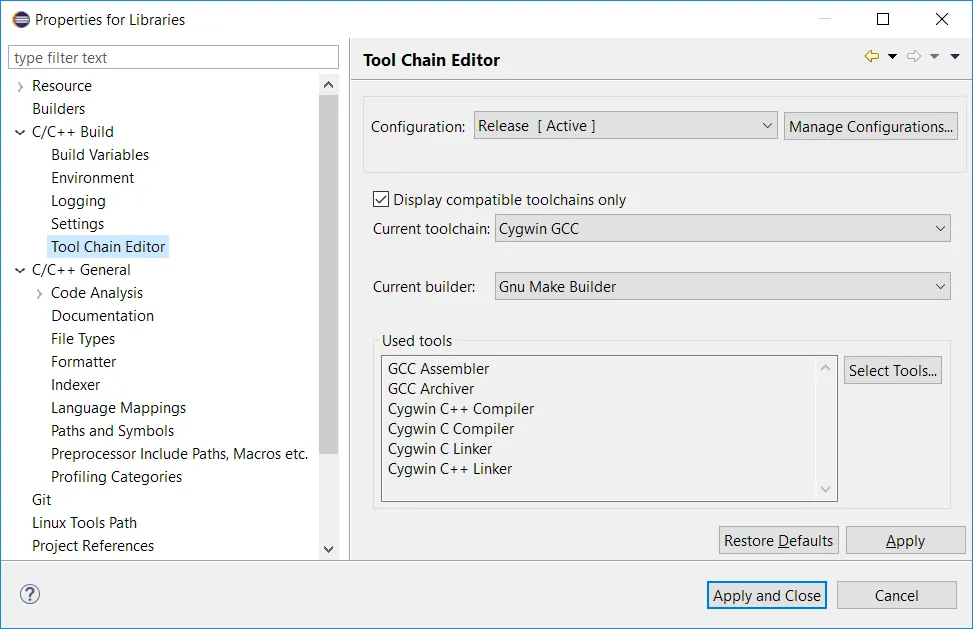Click the Manage Configurations button
Screen dimensions: 973x629
click(870, 126)
